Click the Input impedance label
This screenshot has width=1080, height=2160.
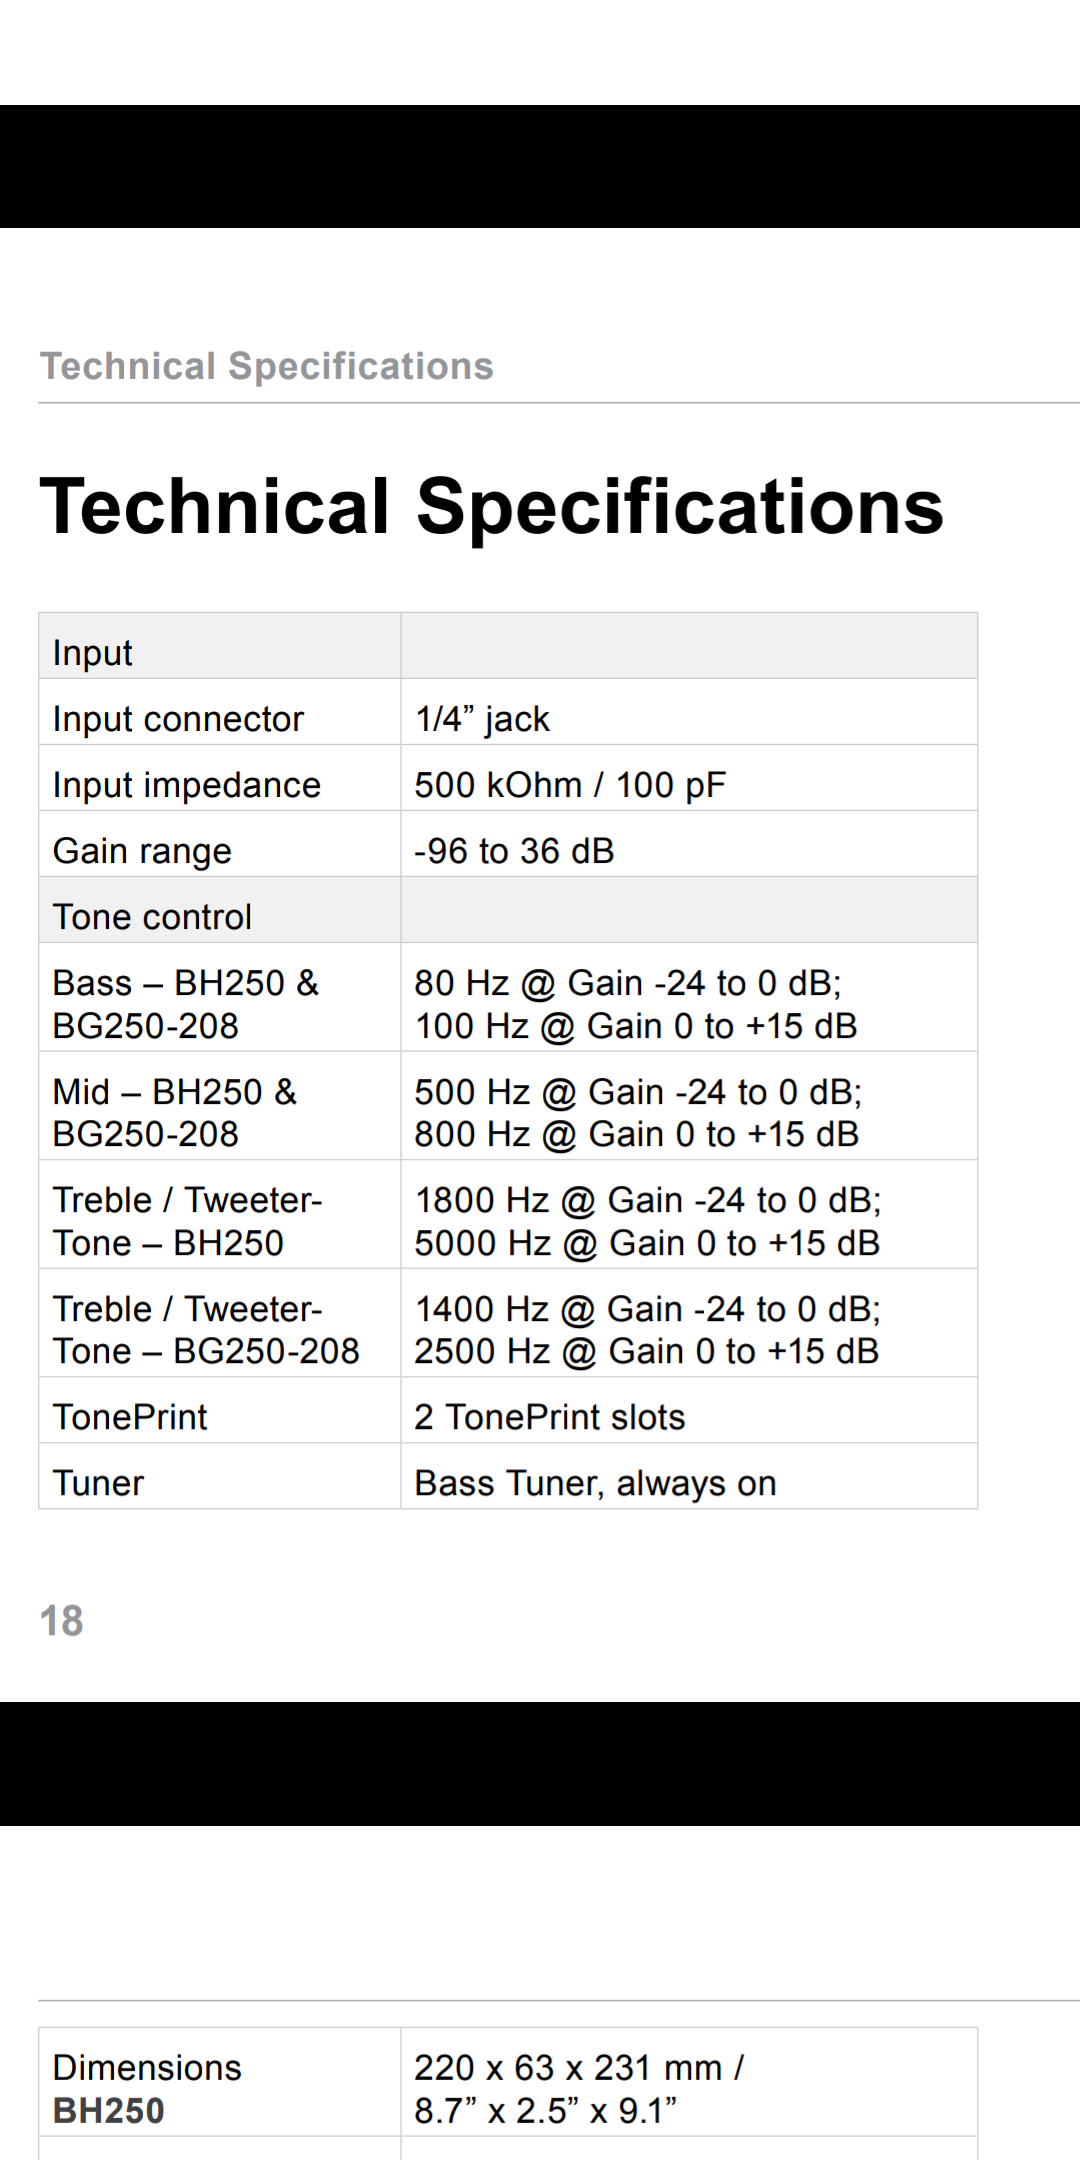[x=187, y=786]
